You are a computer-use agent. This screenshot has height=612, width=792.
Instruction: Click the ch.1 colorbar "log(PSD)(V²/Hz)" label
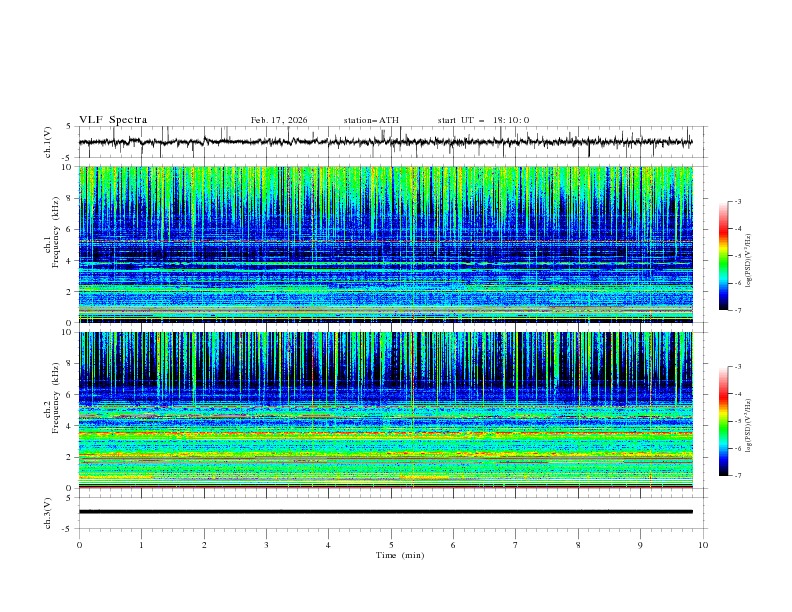click(749, 261)
